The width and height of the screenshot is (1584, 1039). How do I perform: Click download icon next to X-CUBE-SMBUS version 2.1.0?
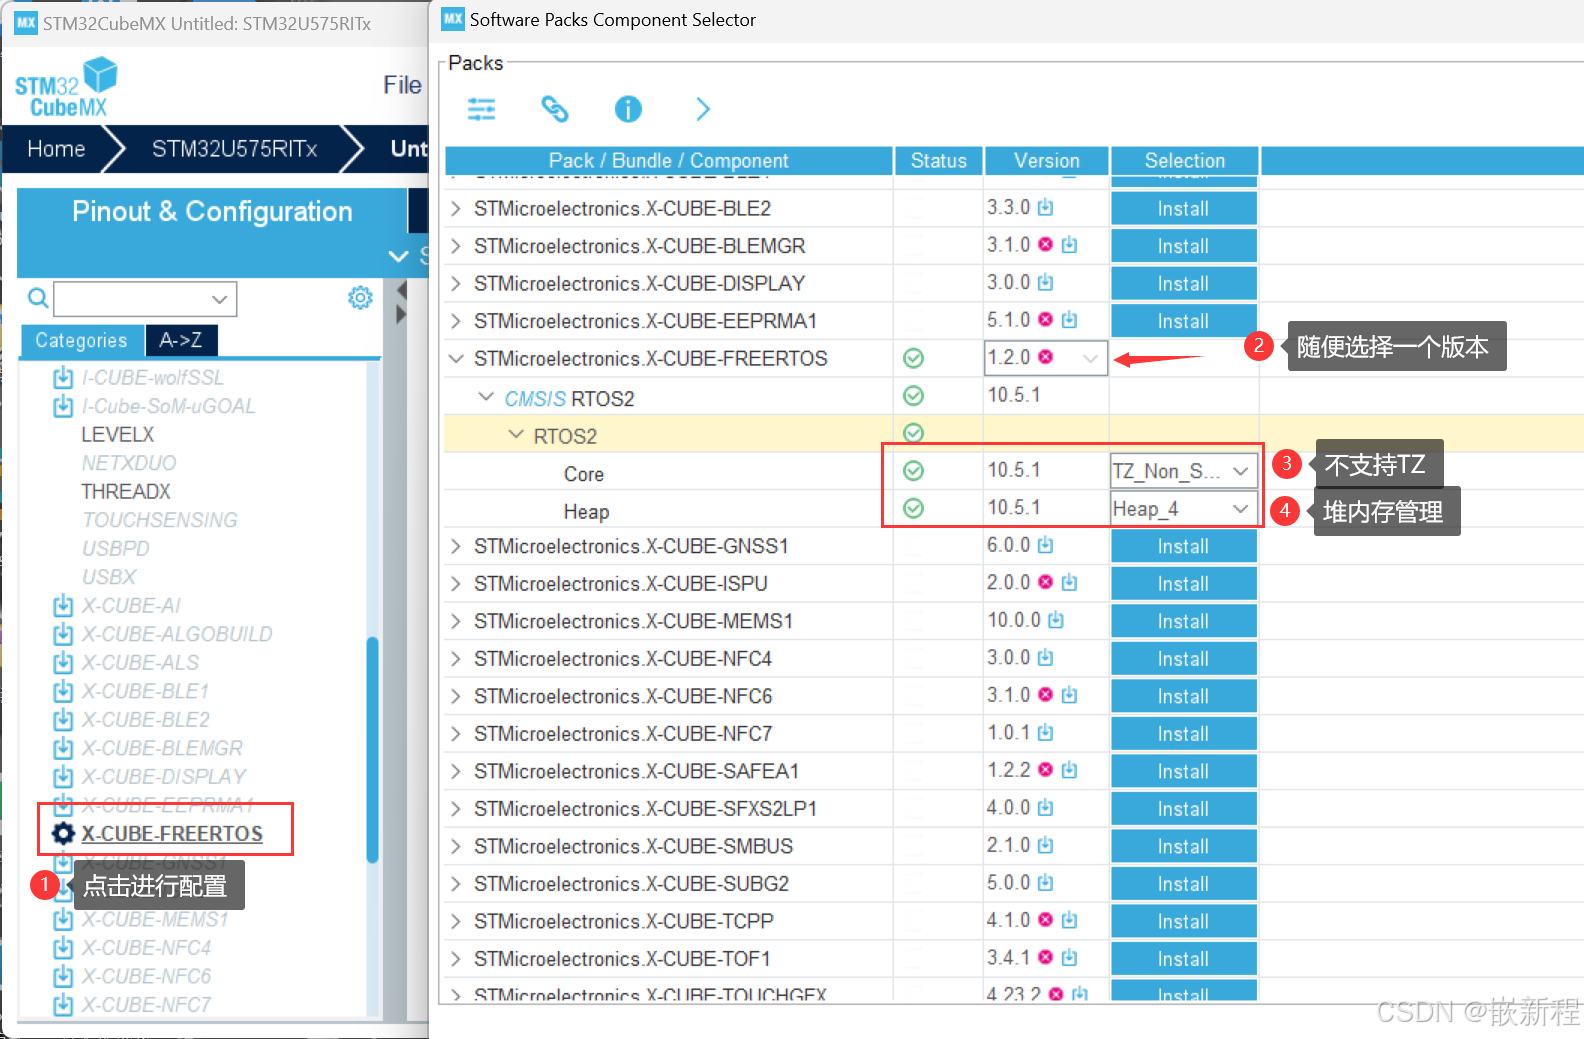click(x=1046, y=845)
